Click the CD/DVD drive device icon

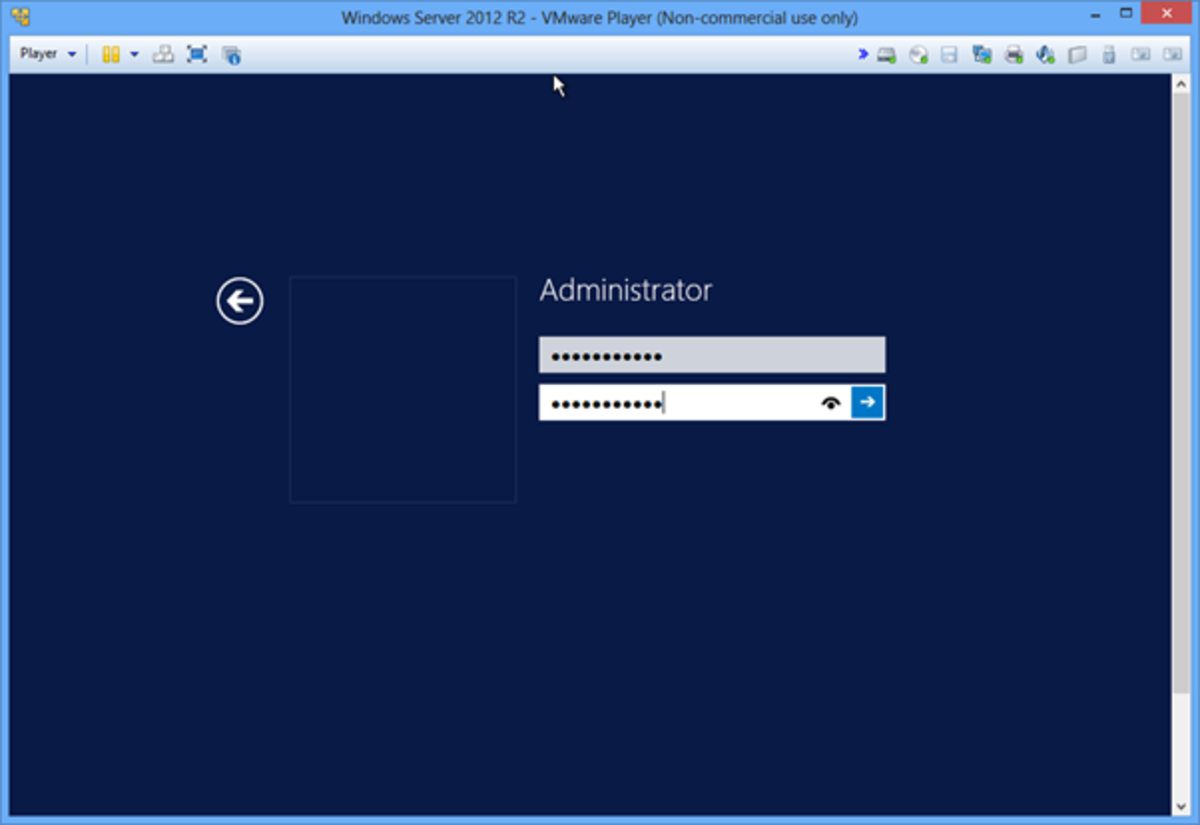pyautogui.click(x=917, y=54)
